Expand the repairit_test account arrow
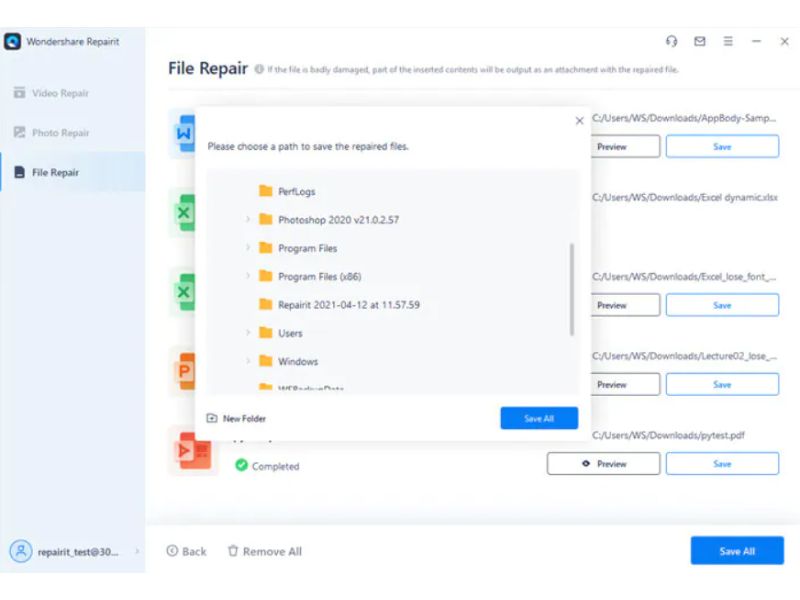This screenshot has width=800, height=600. point(137,552)
